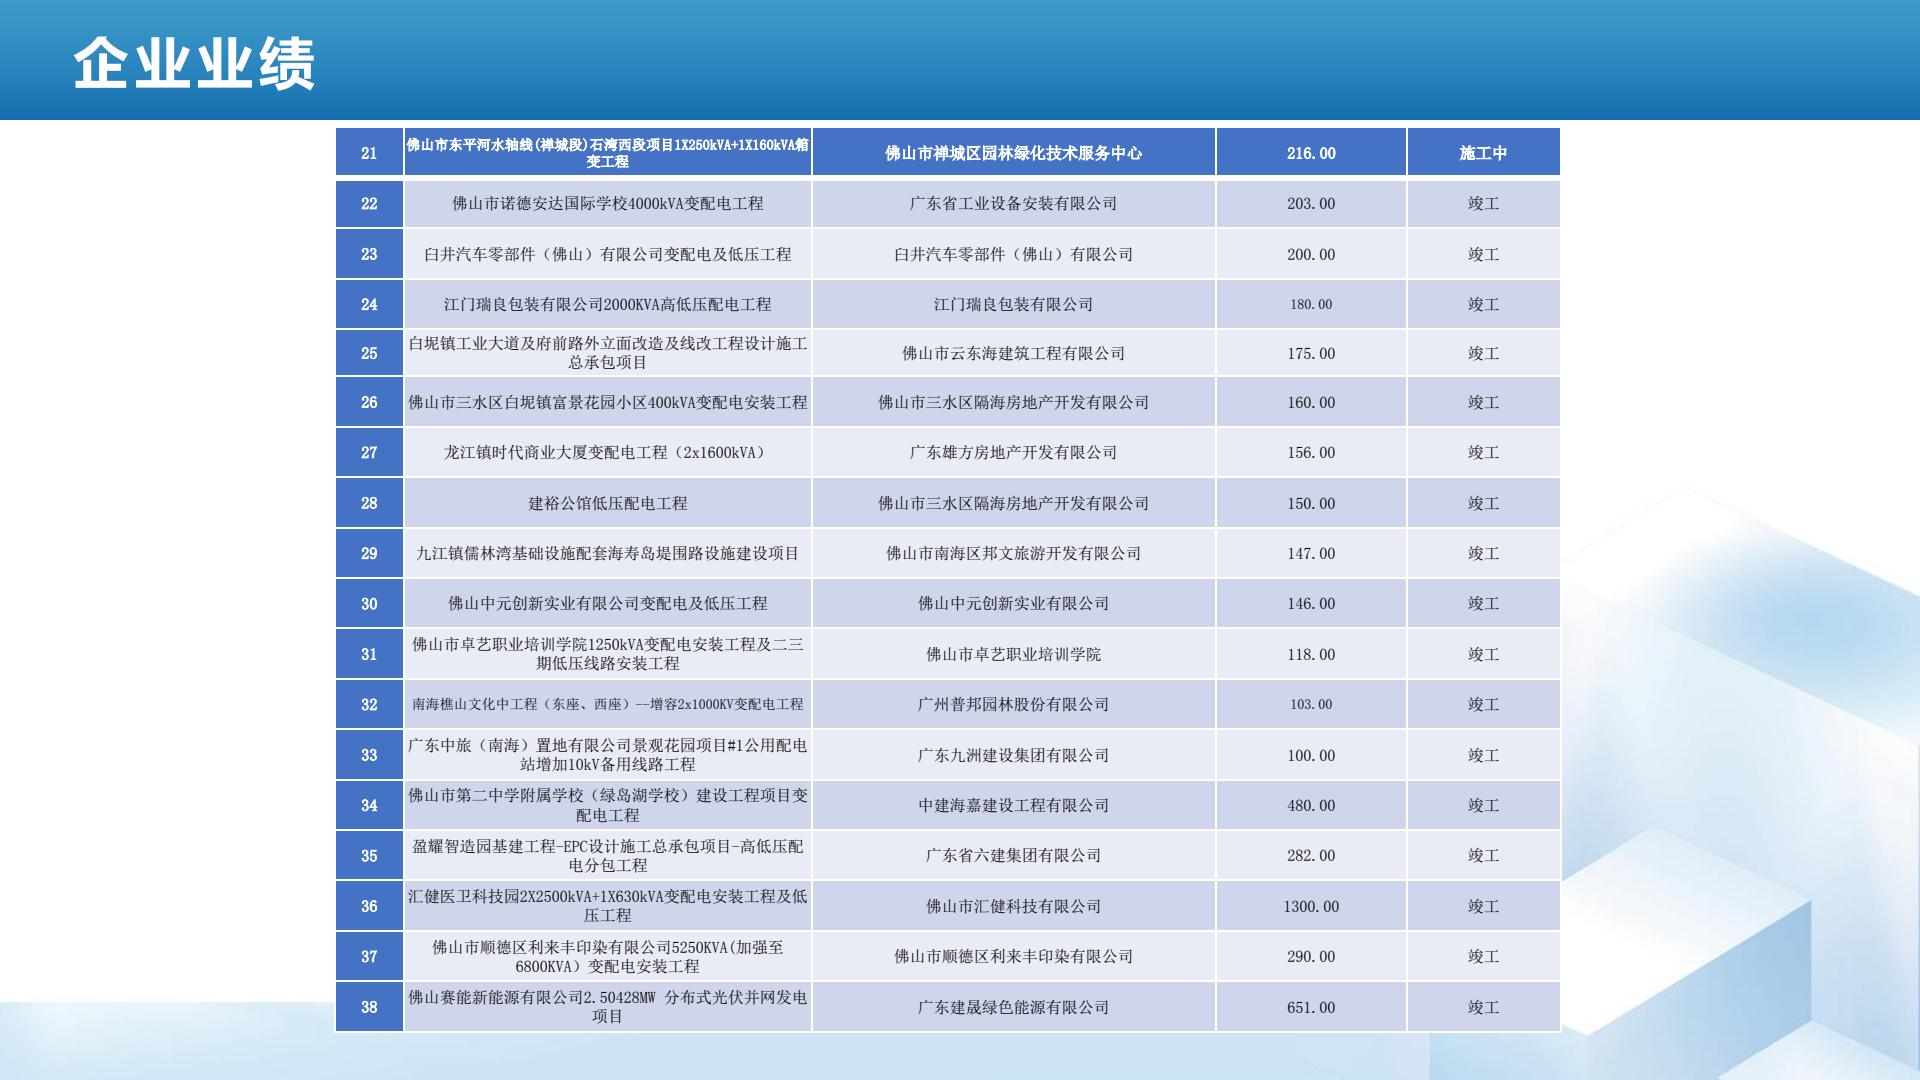Screen dimensions: 1920x1080
Task: Select row number "22" cell
Action: (x=369, y=204)
